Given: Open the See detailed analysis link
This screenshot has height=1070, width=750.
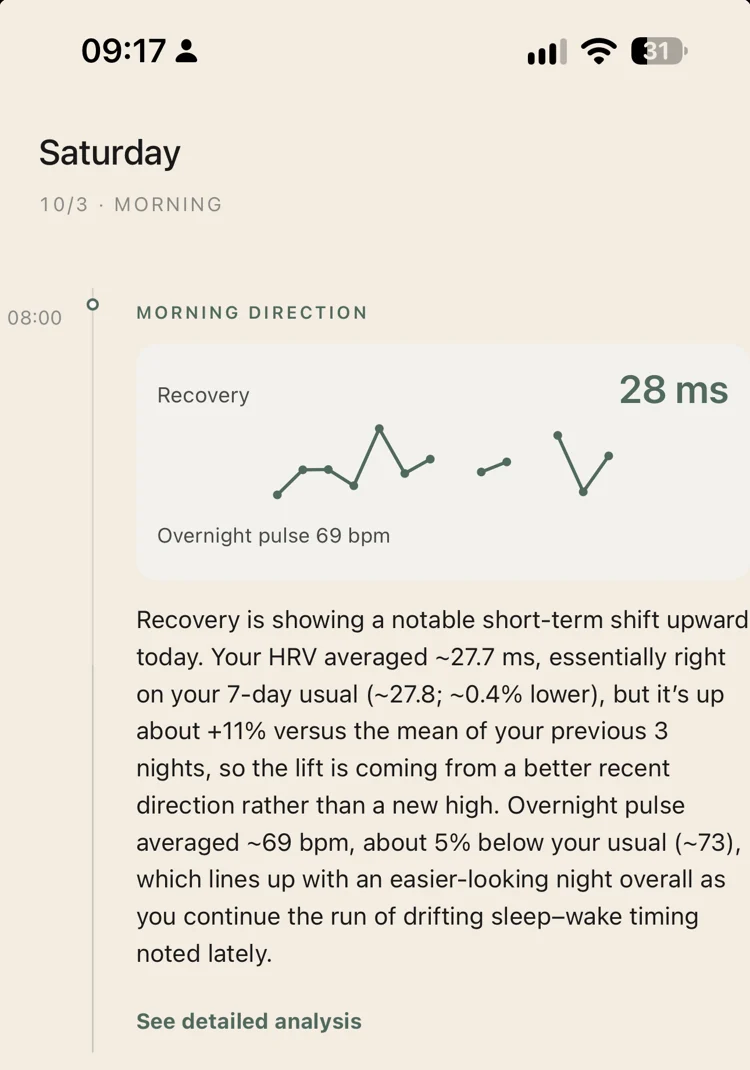Looking at the screenshot, I should pos(249,1021).
